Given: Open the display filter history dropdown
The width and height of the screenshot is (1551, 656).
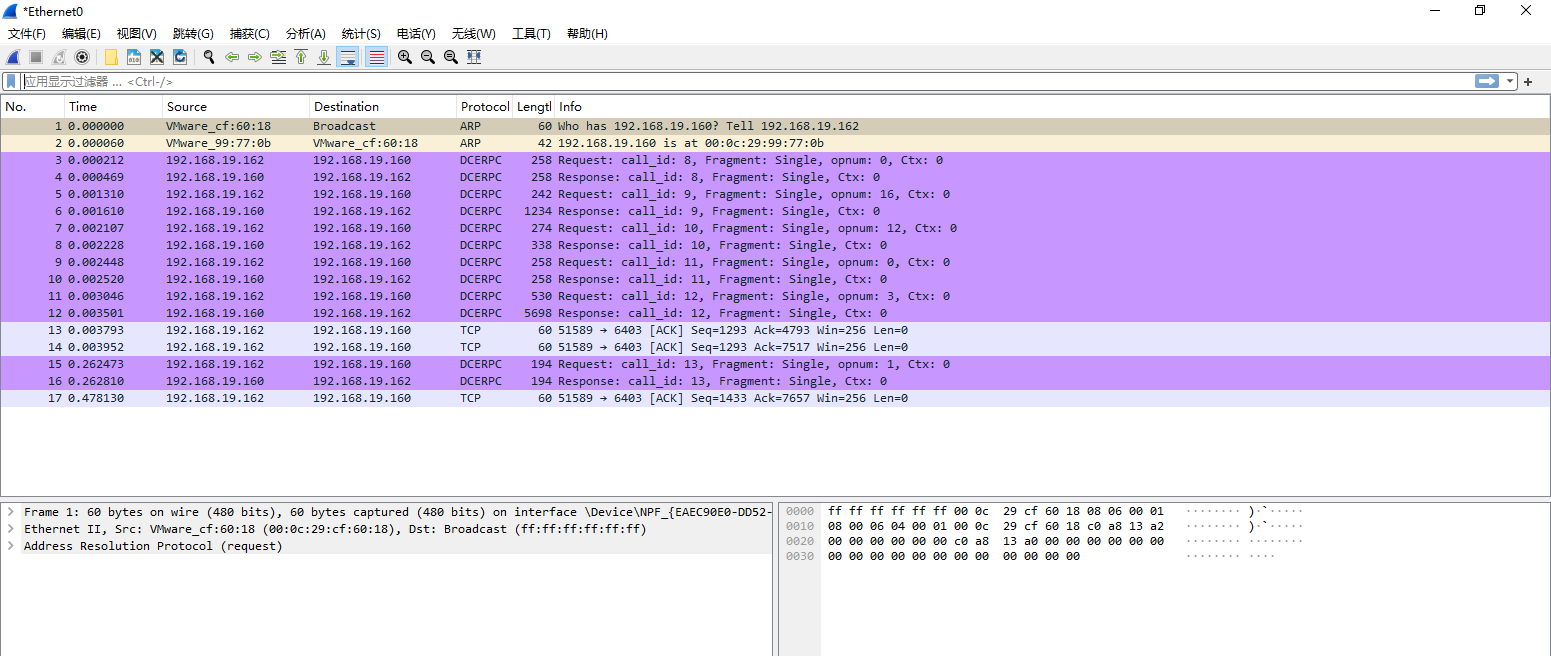Looking at the screenshot, I should click(x=1510, y=81).
